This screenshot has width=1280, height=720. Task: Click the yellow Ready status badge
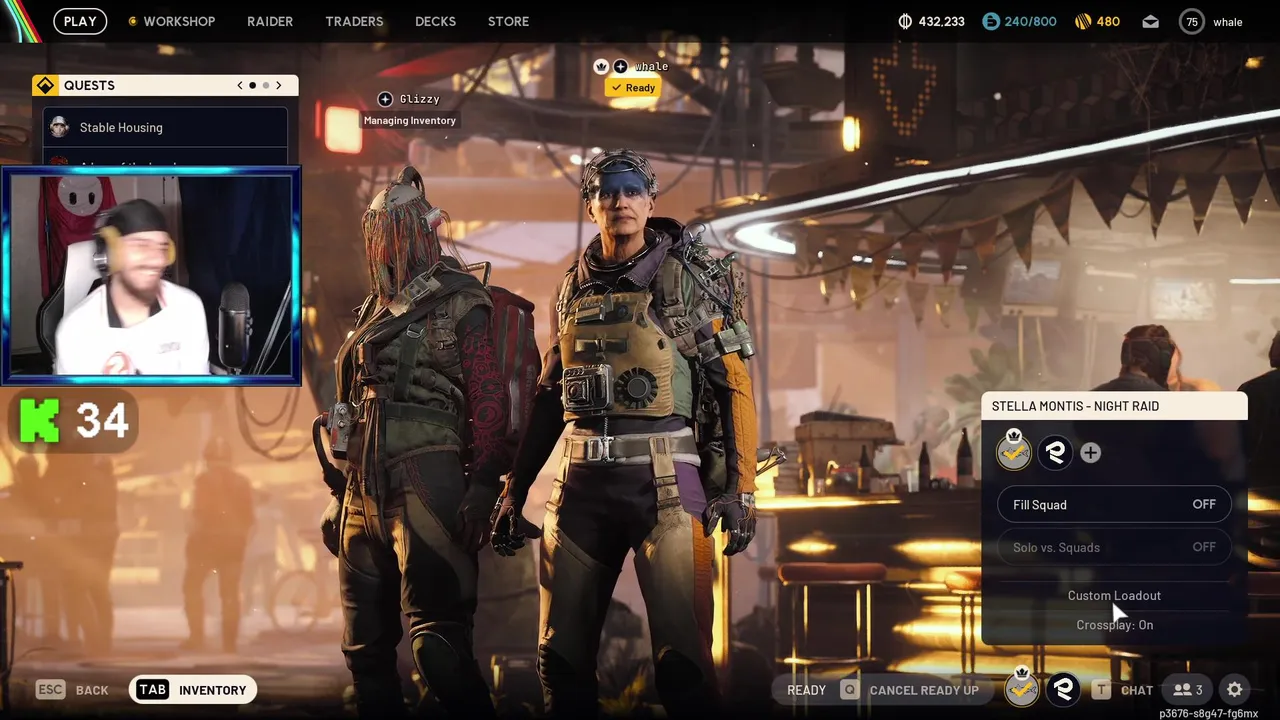click(631, 88)
